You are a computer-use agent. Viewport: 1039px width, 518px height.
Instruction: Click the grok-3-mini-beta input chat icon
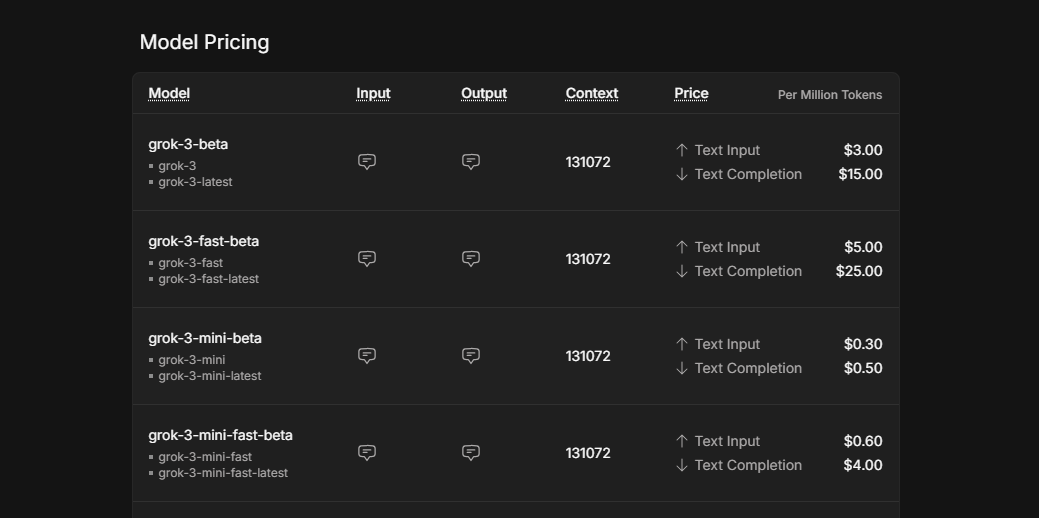click(x=367, y=356)
